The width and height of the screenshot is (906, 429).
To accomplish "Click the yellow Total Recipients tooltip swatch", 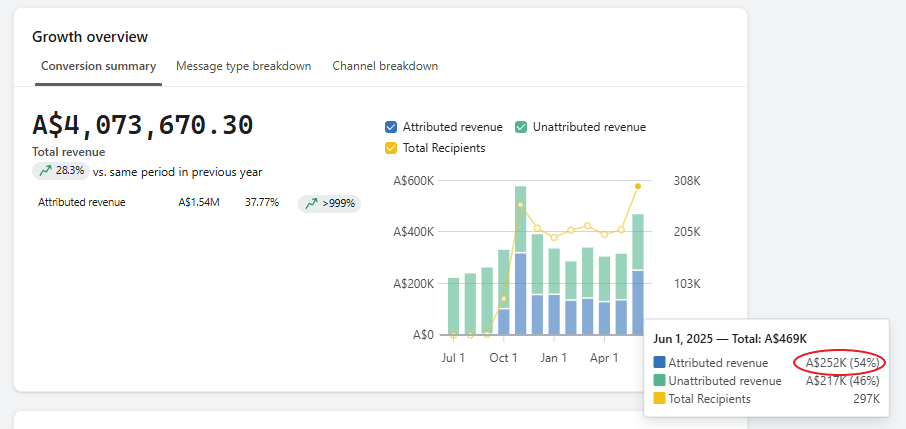I will tap(659, 398).
